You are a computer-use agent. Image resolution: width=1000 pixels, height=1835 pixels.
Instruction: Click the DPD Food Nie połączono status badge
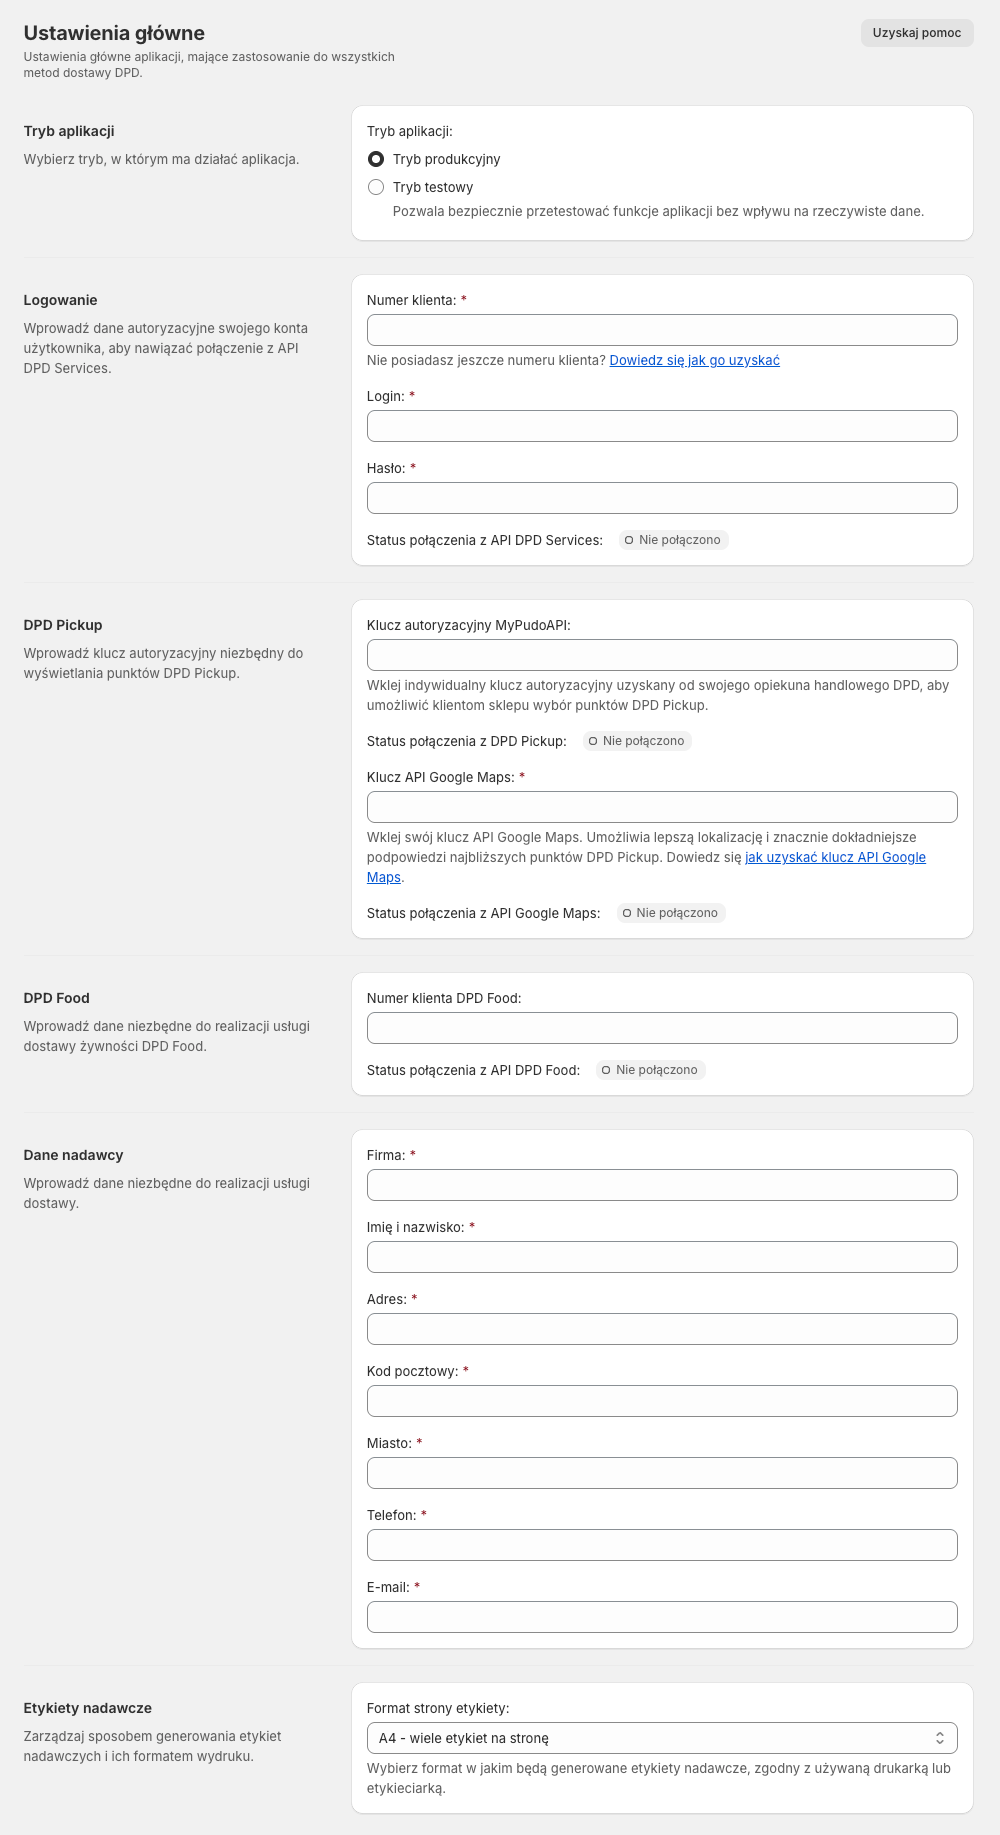click(x=651, y=1070)
